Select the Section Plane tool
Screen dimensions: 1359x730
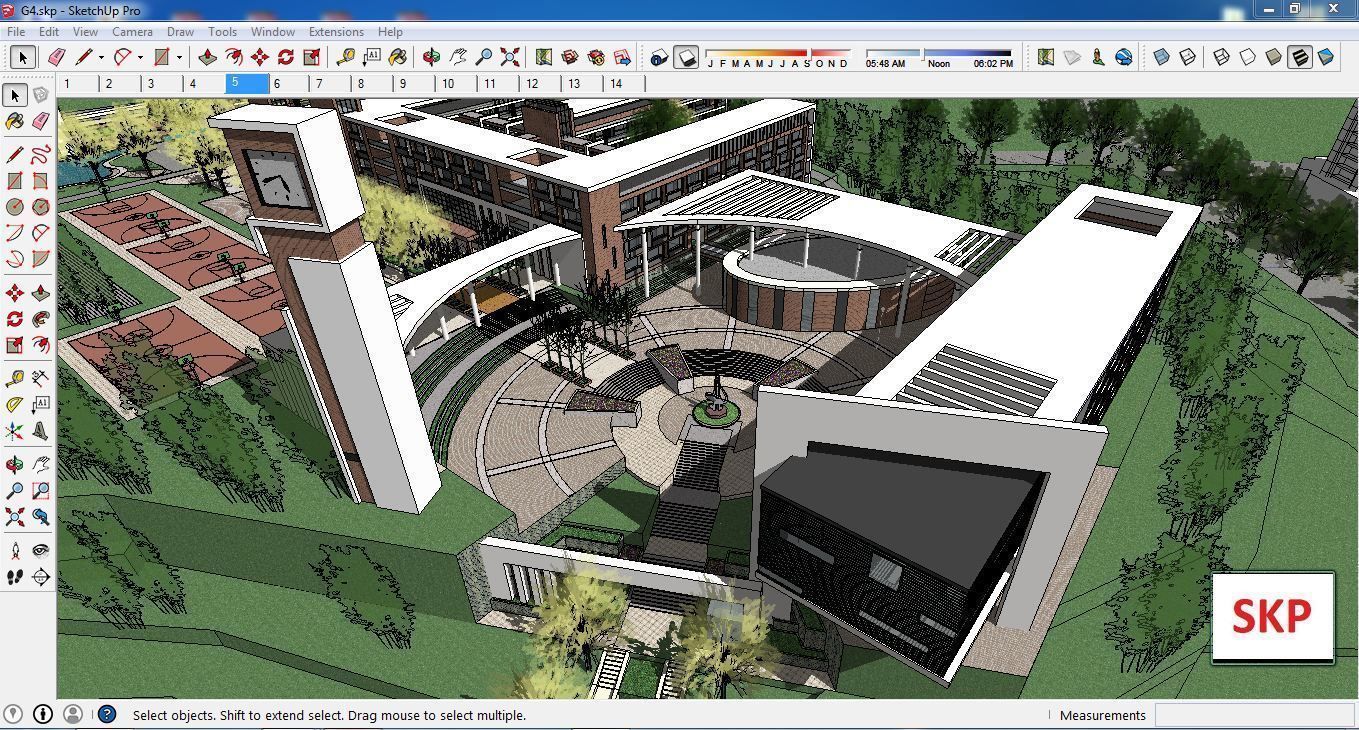coord(40,577)
